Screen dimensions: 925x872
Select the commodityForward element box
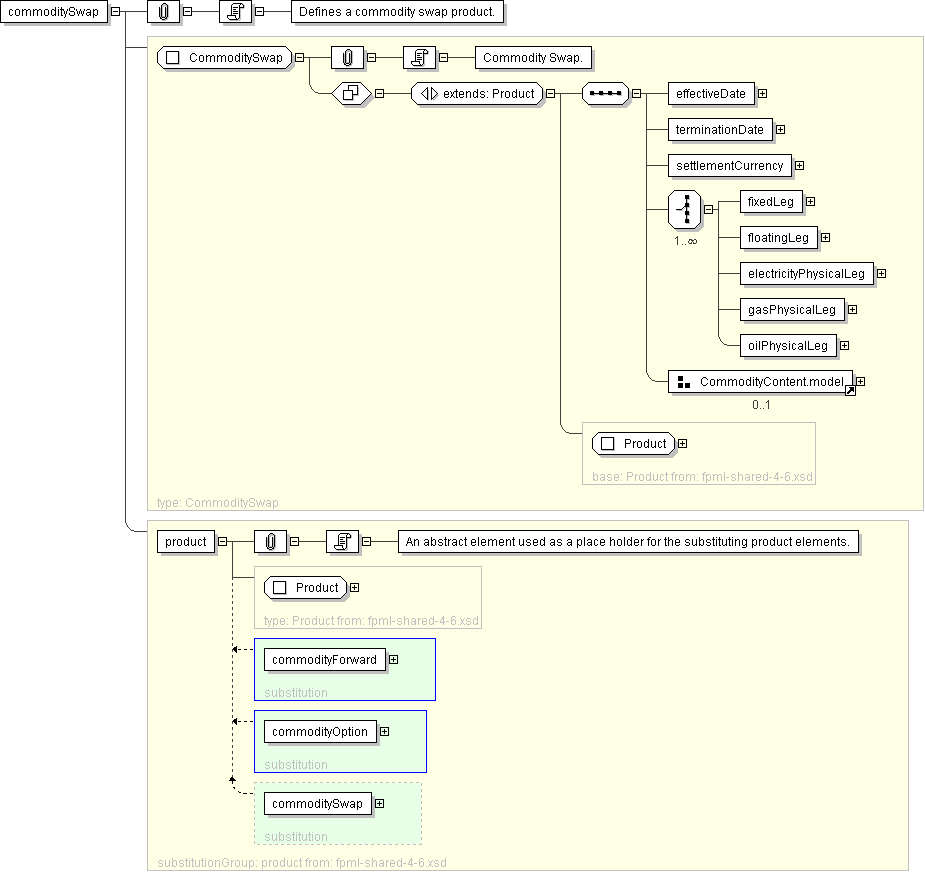[324, 660]
